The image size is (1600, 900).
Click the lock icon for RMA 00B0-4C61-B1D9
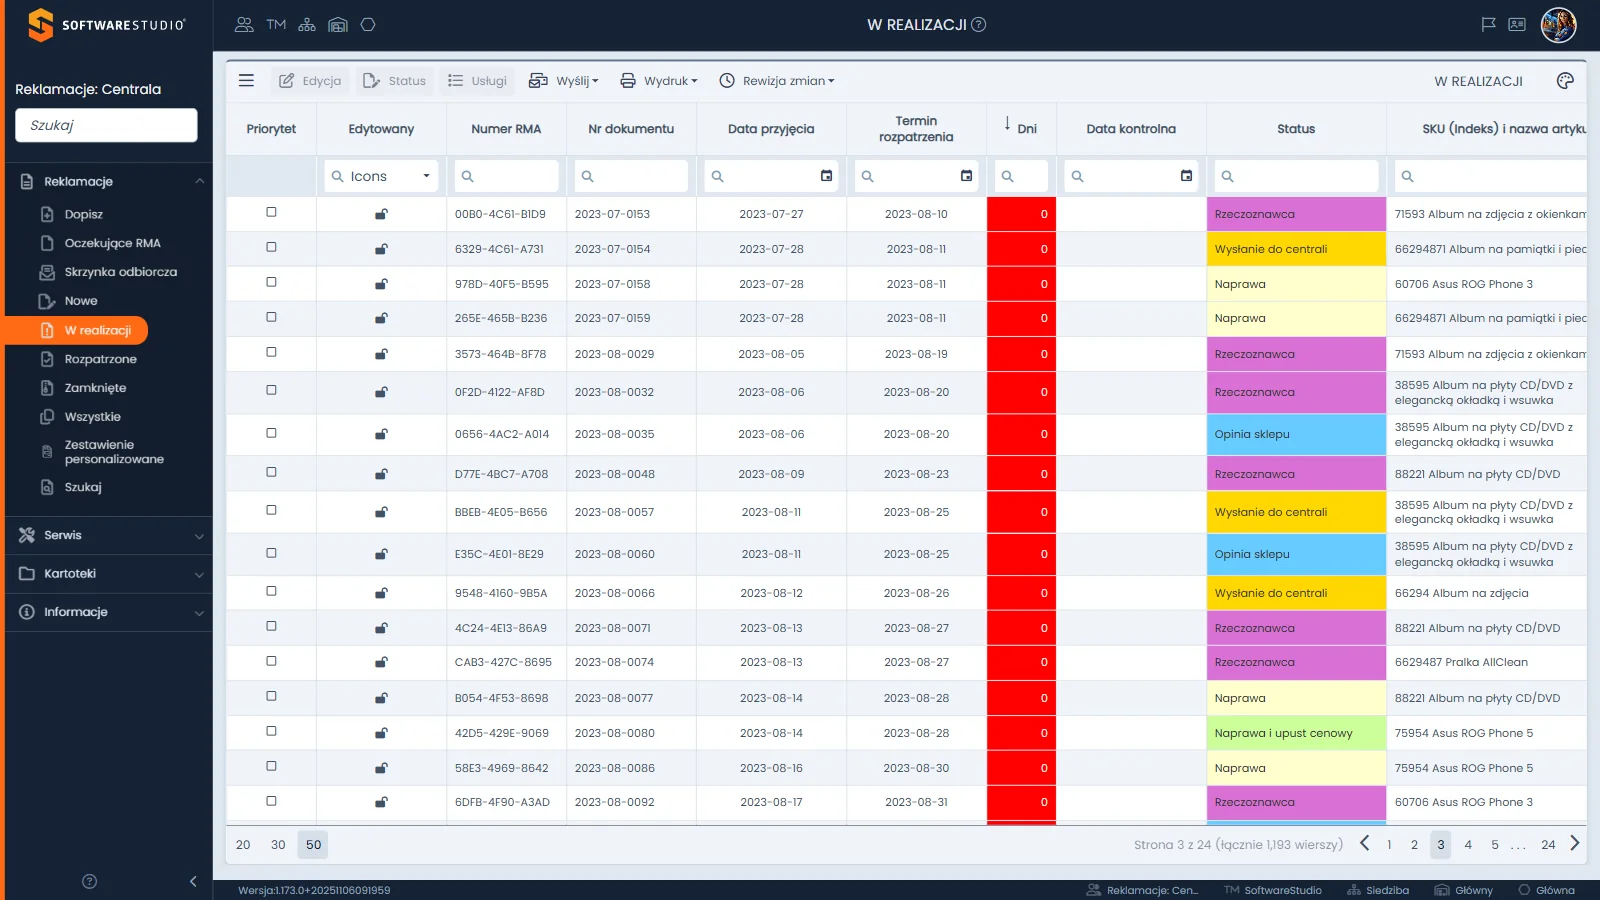381,214
